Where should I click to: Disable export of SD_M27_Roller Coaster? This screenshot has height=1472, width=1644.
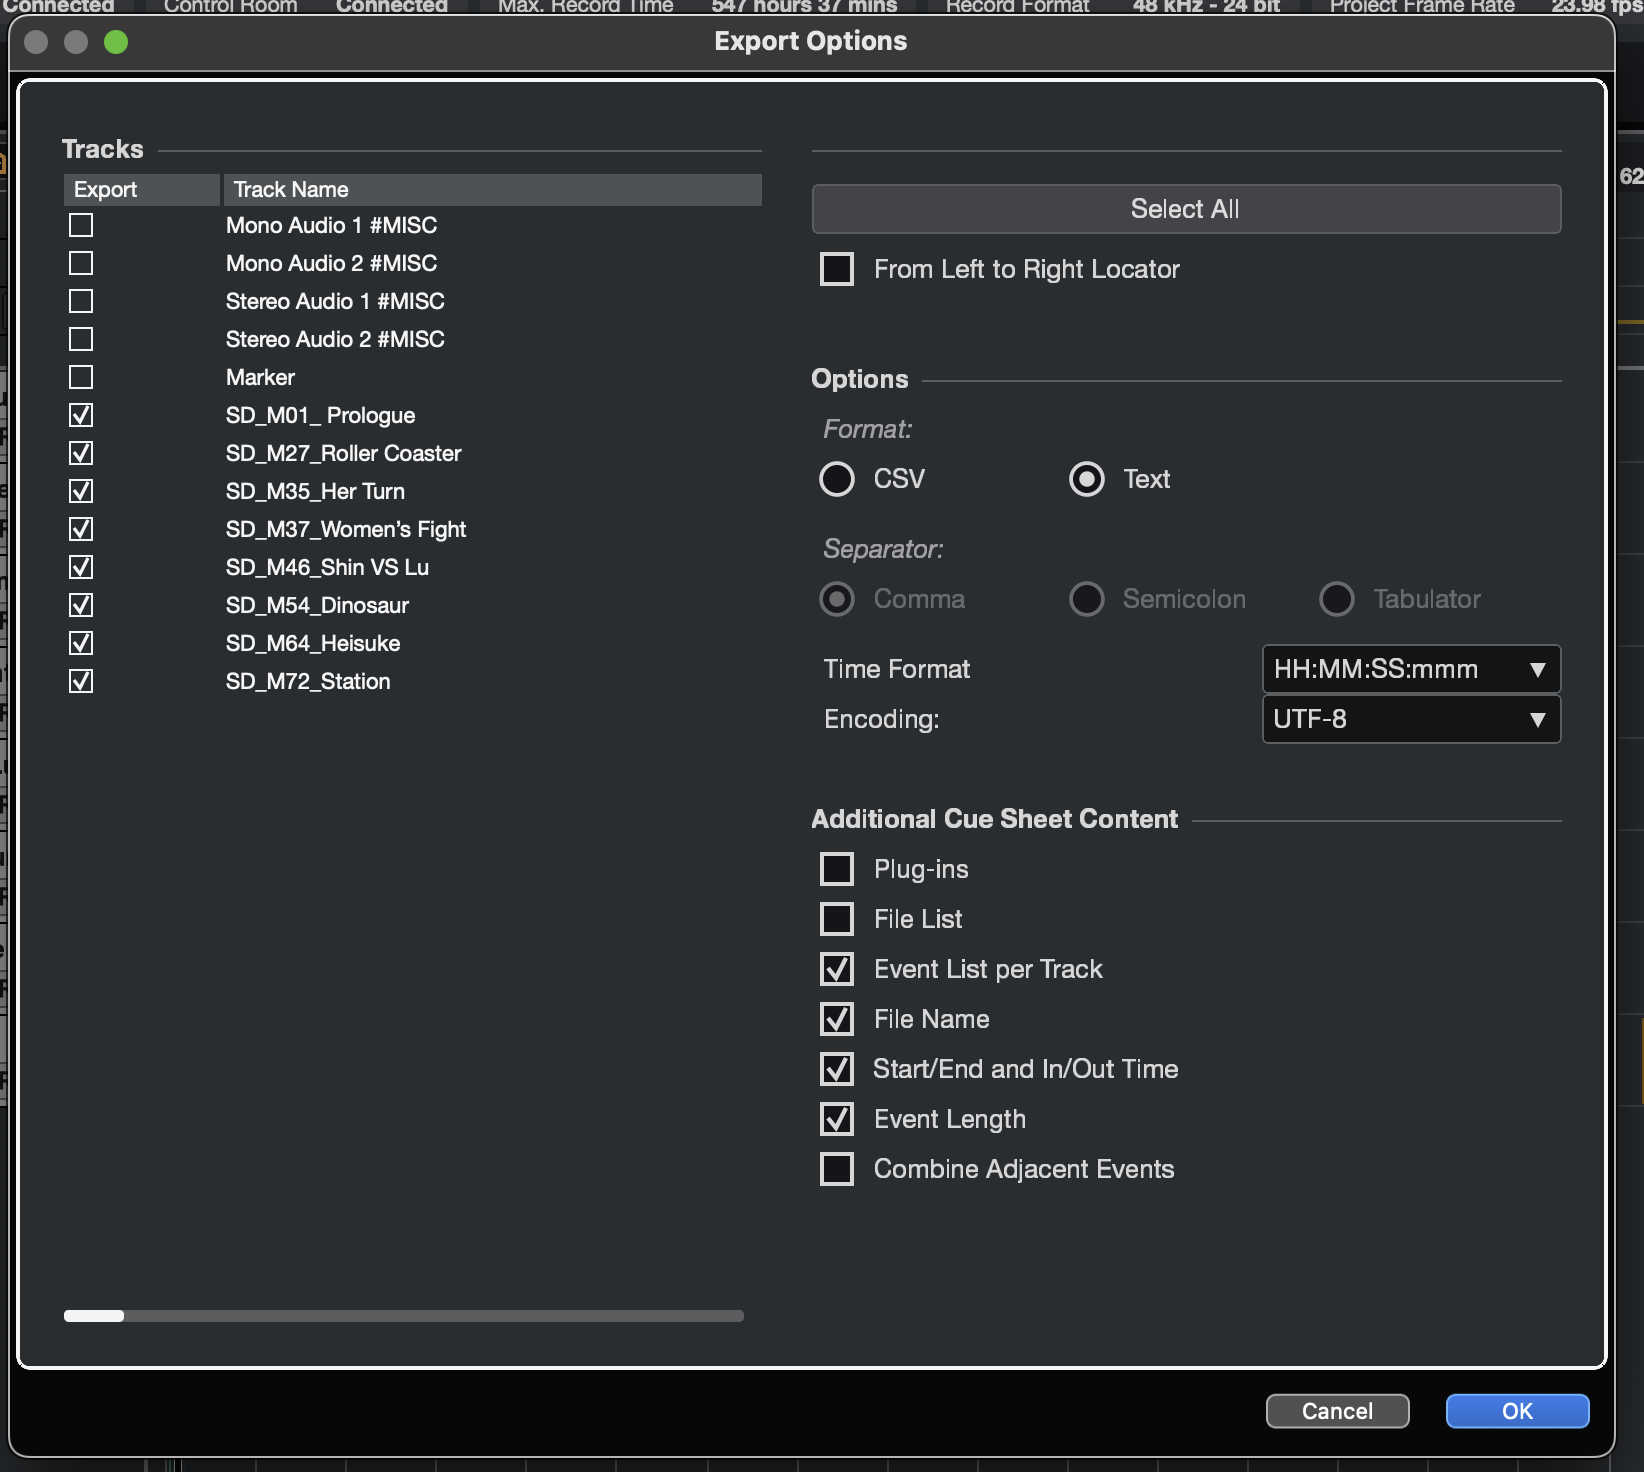(x=81, y=453)
